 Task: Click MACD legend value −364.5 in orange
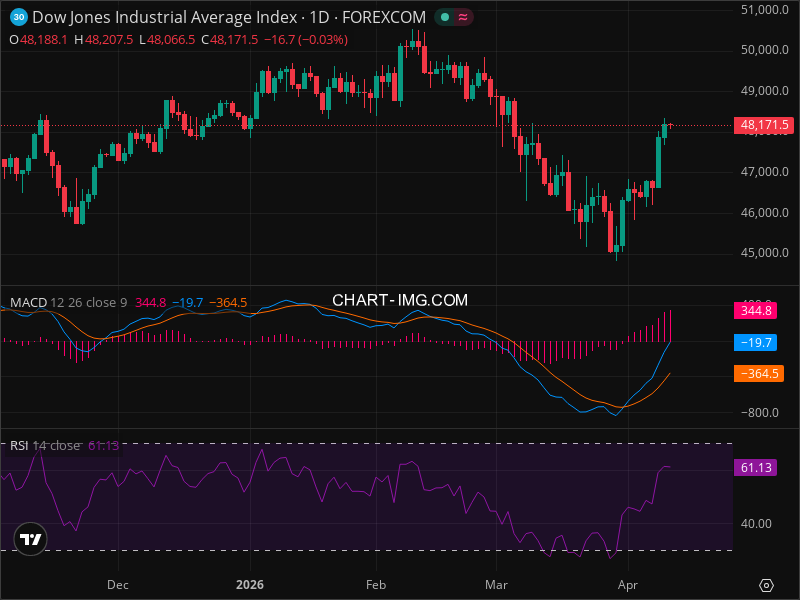(x=228, y=303)
